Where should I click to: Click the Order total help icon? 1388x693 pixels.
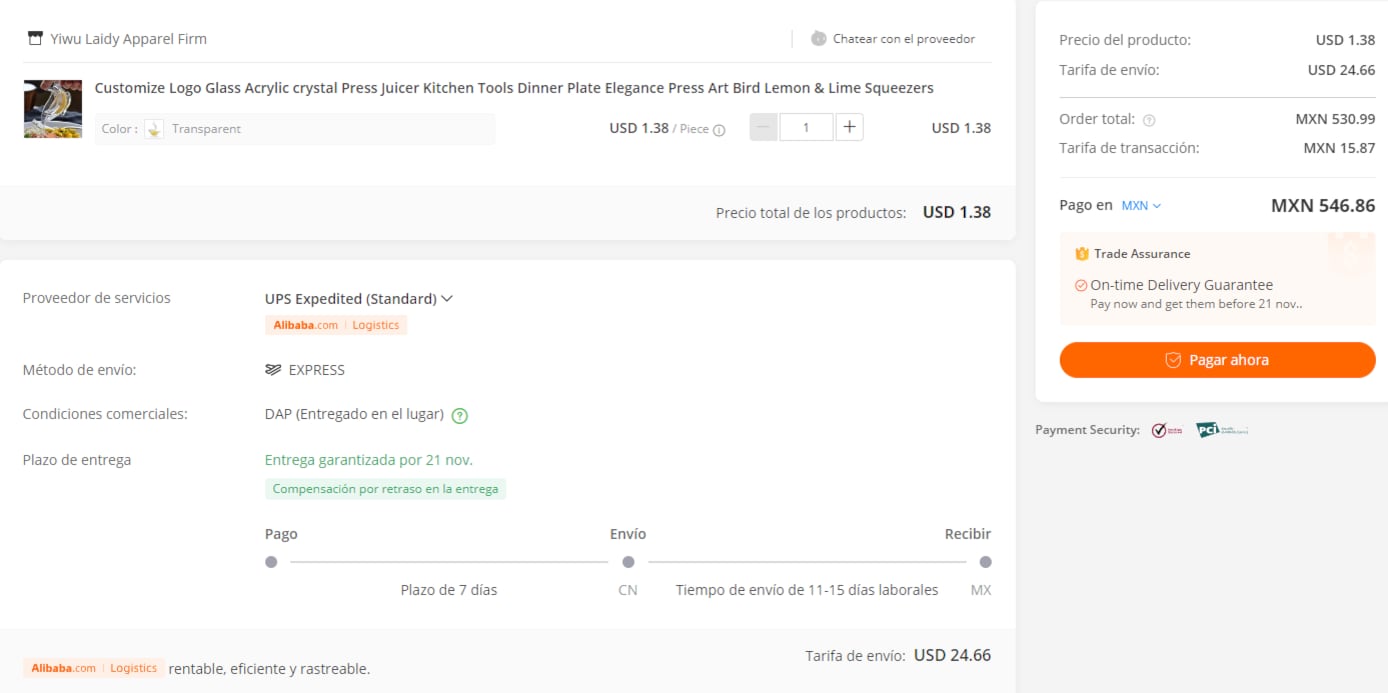(x=1149, y=120)
